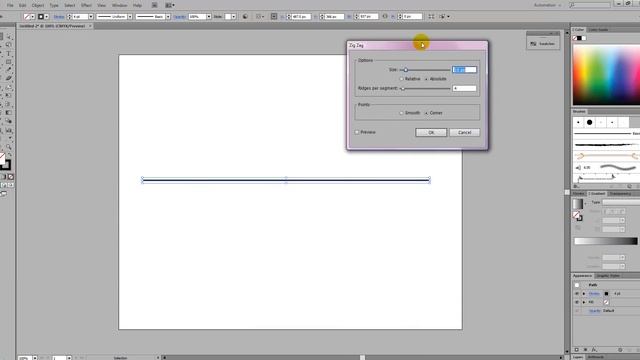Open the Type menu
The height and width of the screenshot is (360, 640).
click(x=54, y=5)
